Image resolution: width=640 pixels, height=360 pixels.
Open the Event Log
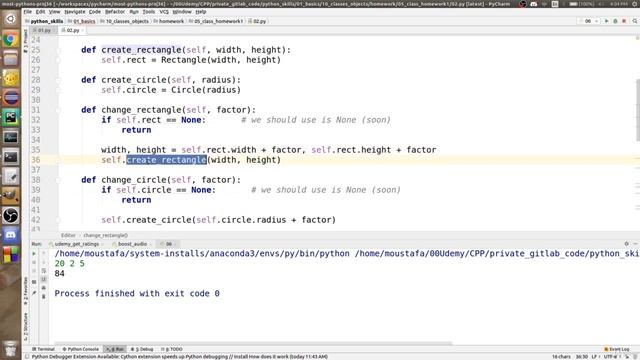(617, 349)
